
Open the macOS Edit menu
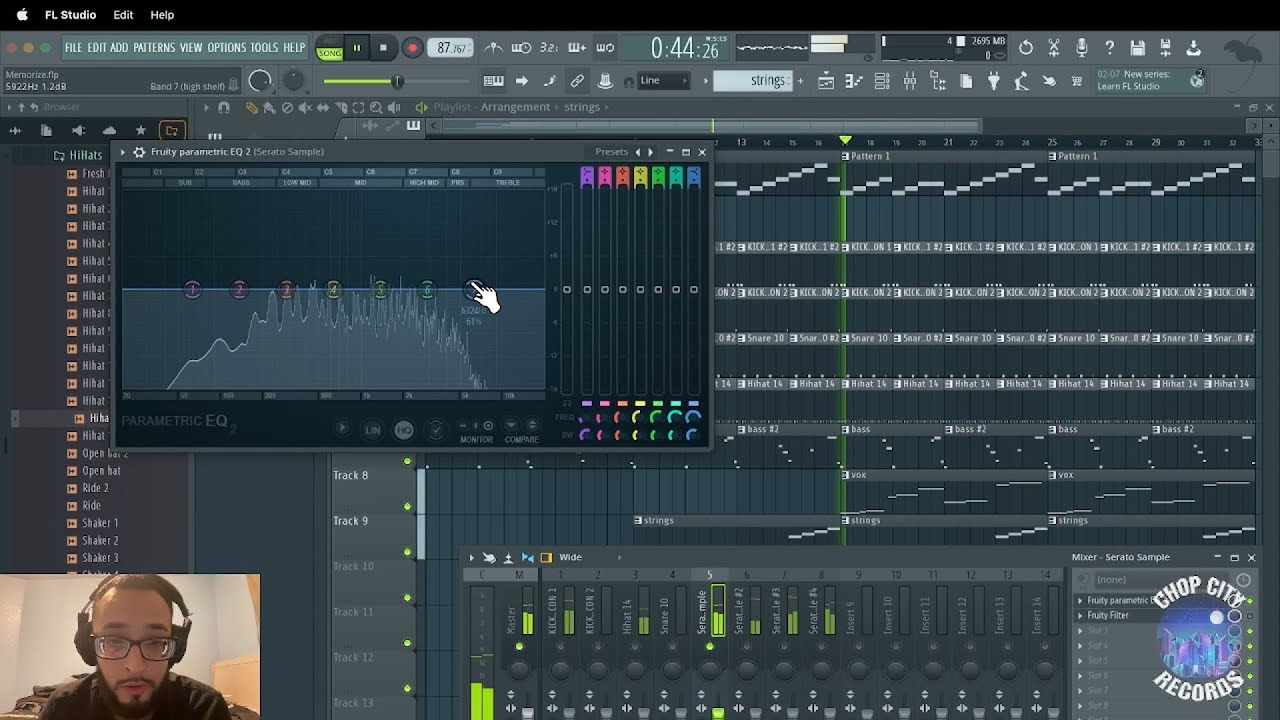(123, 15)
